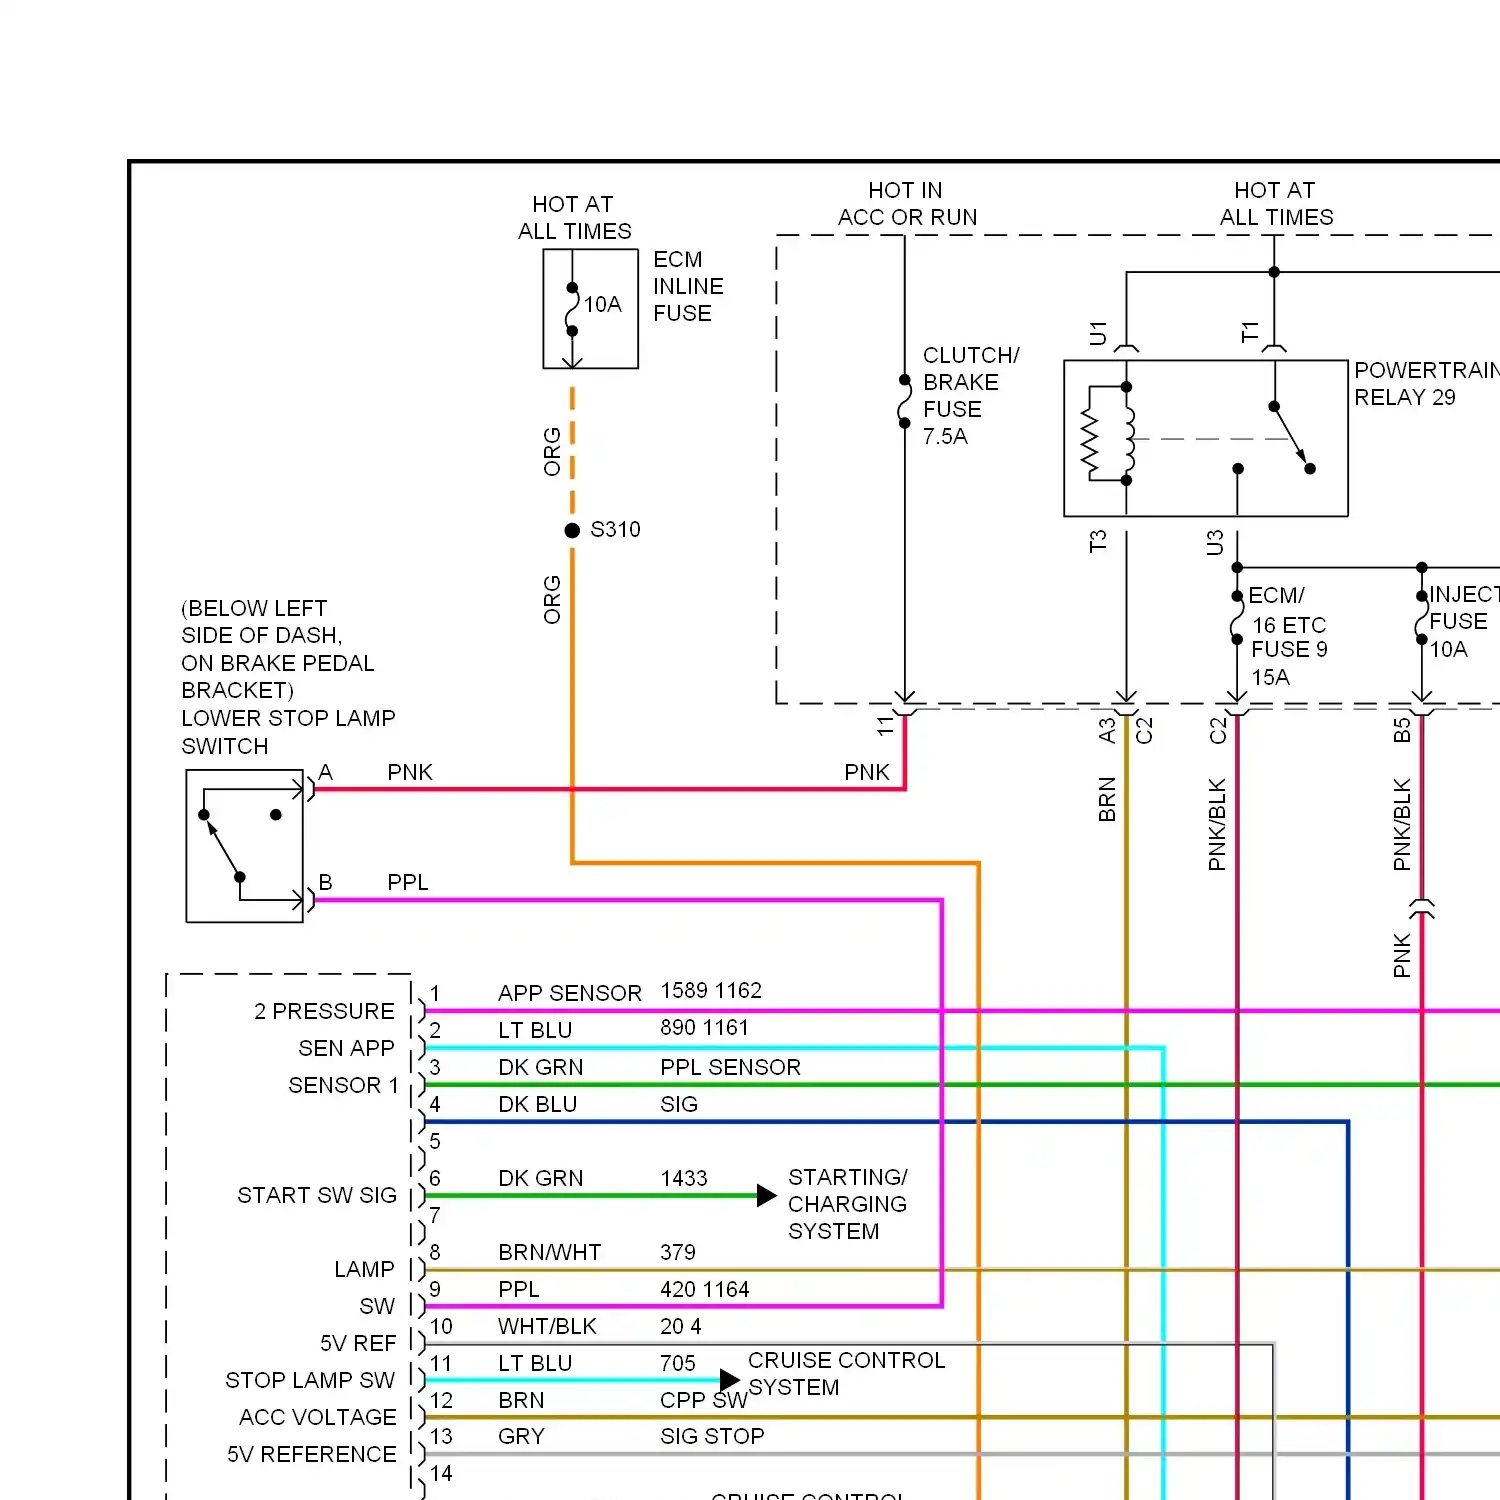Click the circuit number '890 1161'

pyautogui.click(x=704, y=1027)
